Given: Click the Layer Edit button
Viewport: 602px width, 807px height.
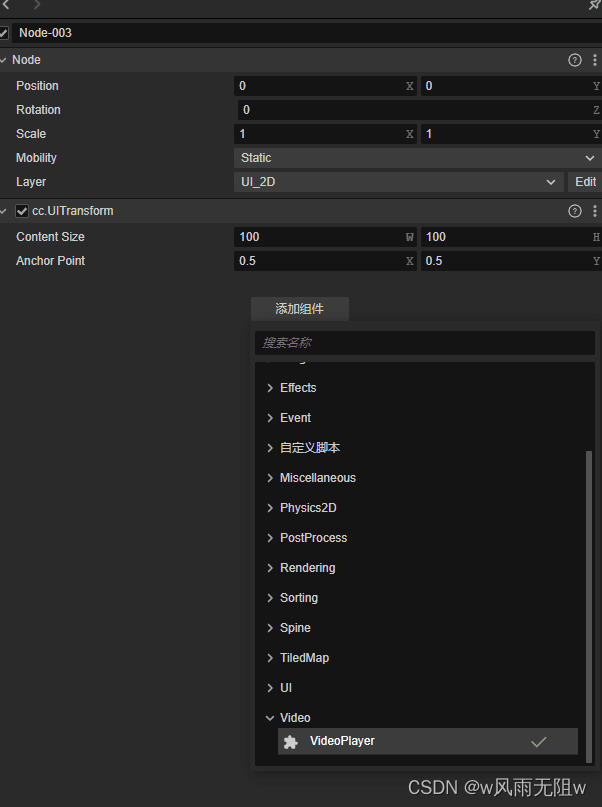Looking at the screenshot, I should (x=585, y=182).
